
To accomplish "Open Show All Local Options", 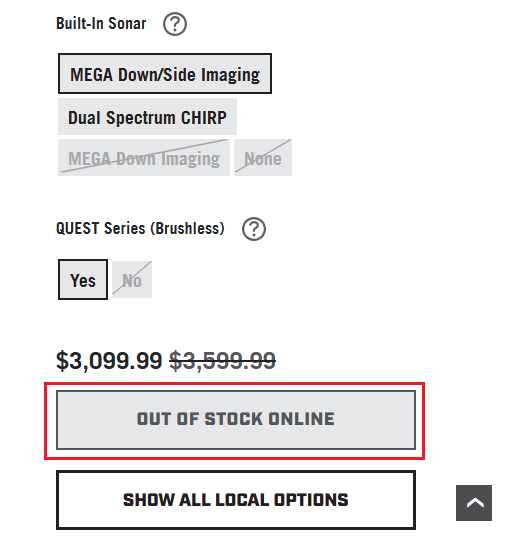I will pyautogui.click(x=236, y=500).
